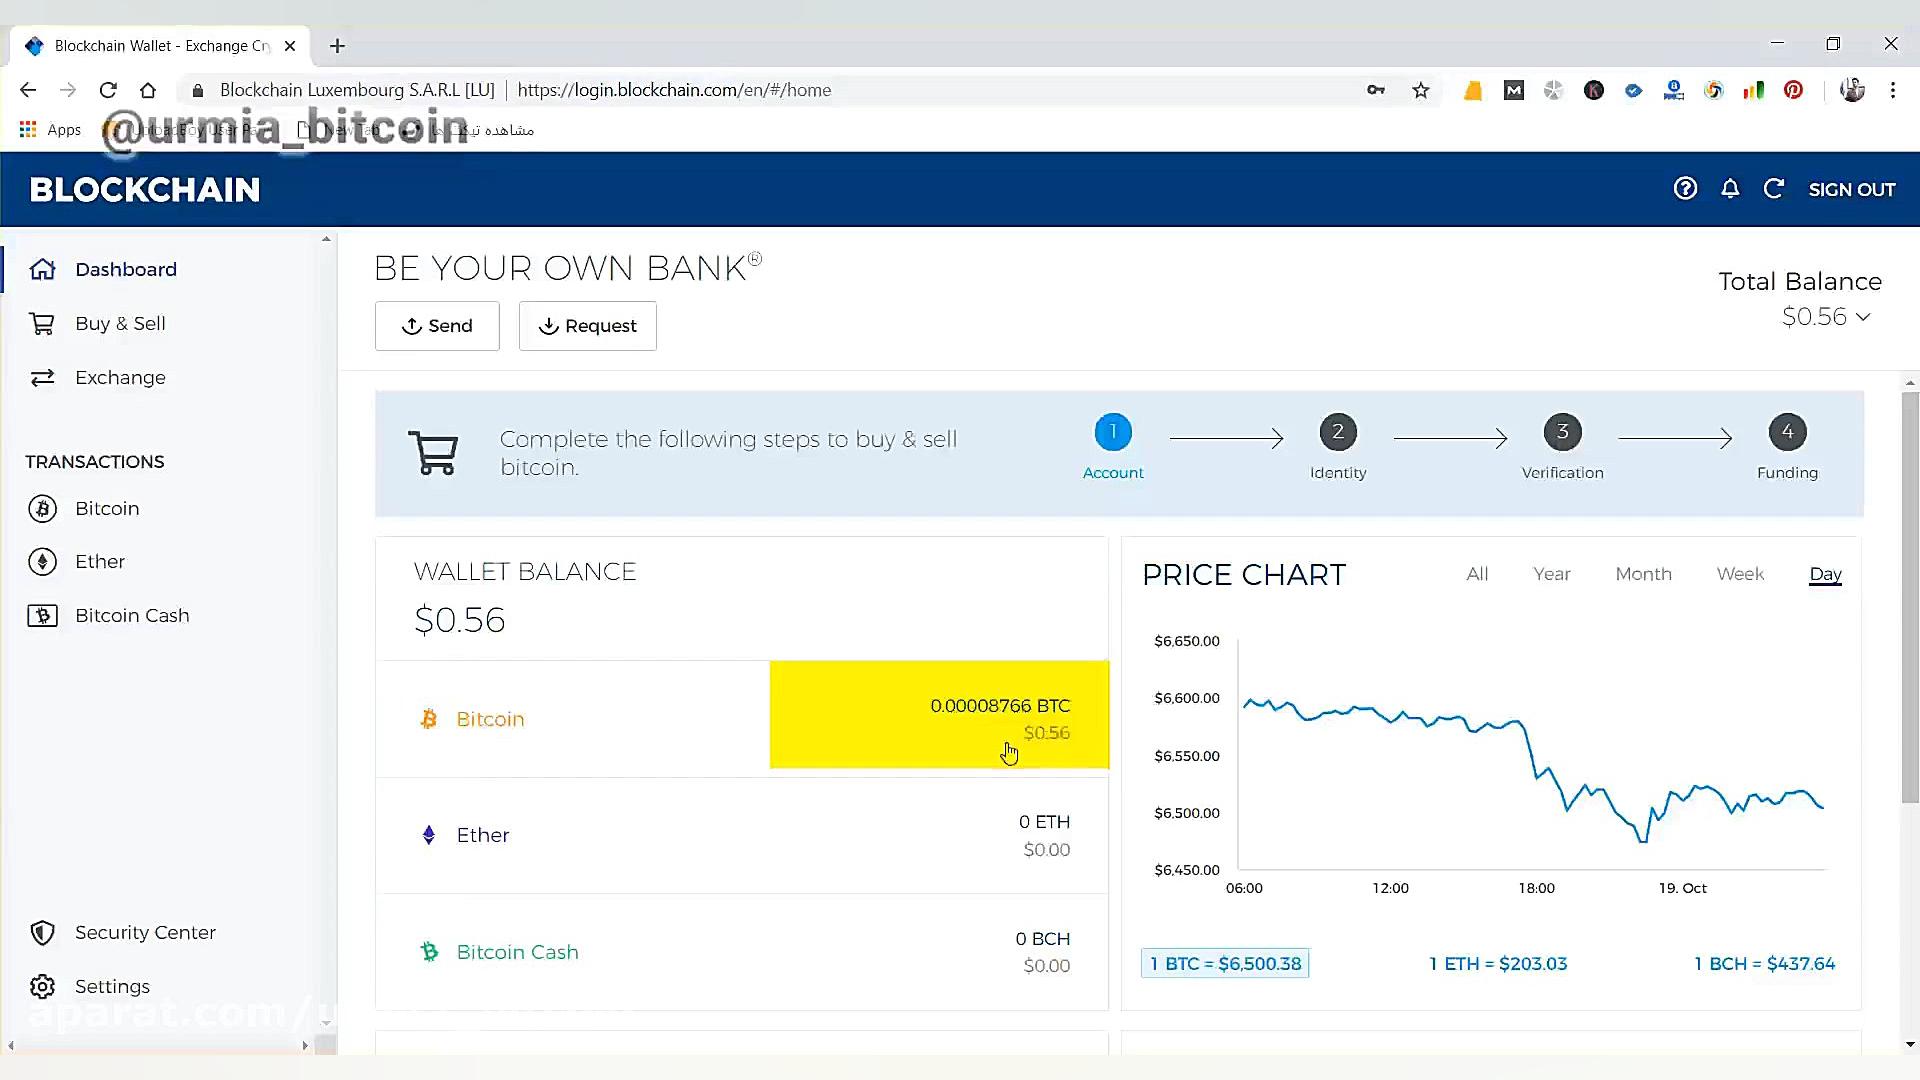Click the Settings label in sidebar
Screen dimensions: 1920x1080
click(112, 987)
